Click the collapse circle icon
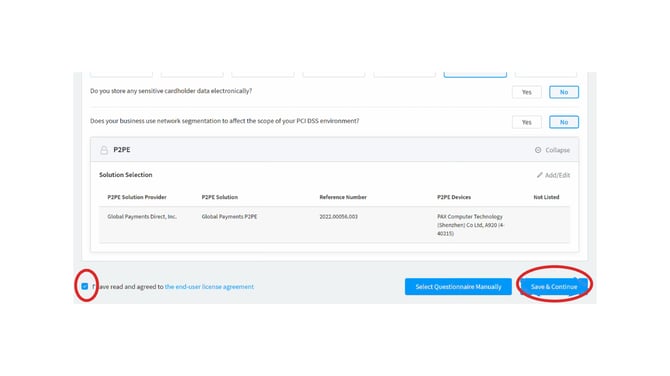 coord(538,150)
